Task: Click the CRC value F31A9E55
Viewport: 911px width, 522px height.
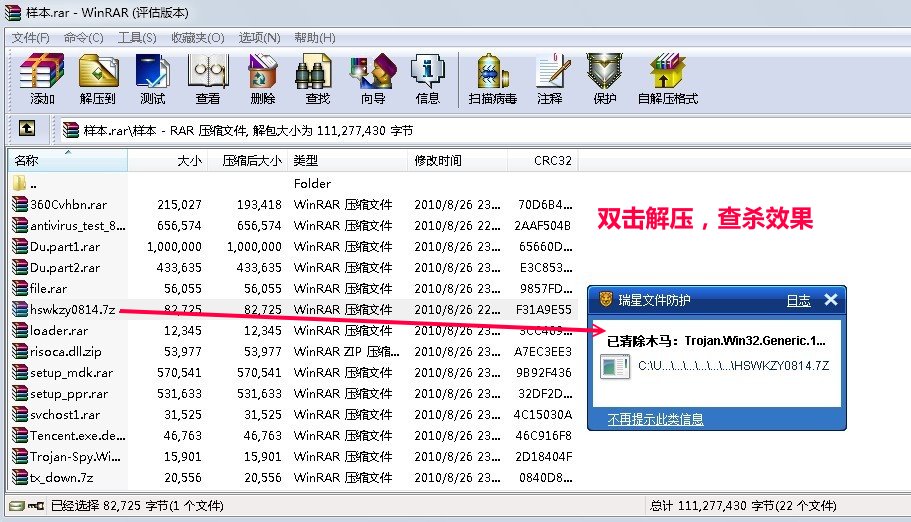Action: pyautogui.click(x=544, y=310)
